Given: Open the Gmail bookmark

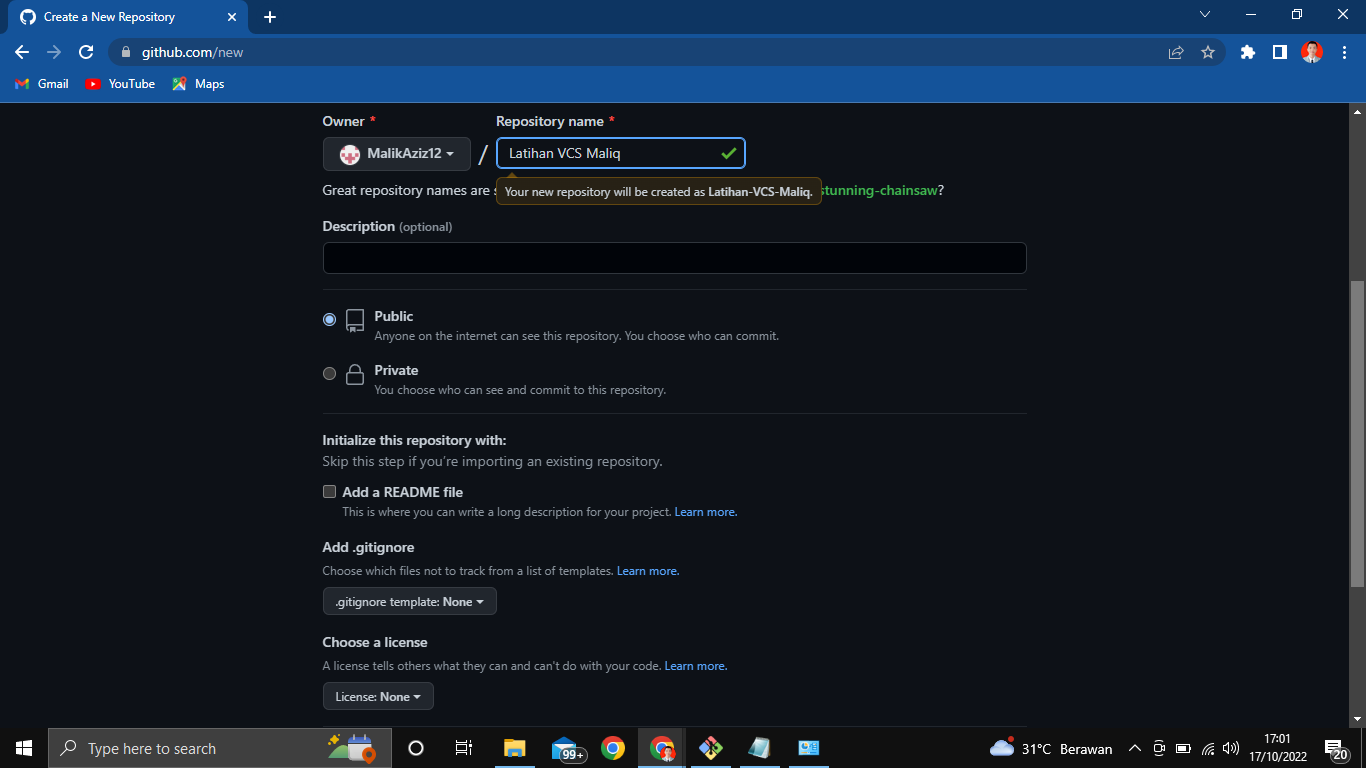Looking at the screenshot, I should [x=42, y=84].
